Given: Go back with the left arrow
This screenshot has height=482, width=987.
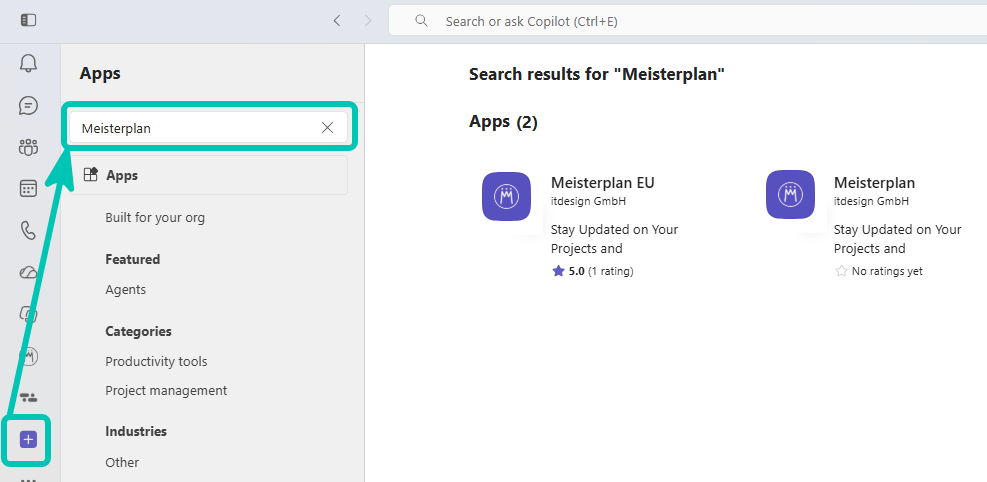Looking at the screenshot, I should click(x=337, y=21).
